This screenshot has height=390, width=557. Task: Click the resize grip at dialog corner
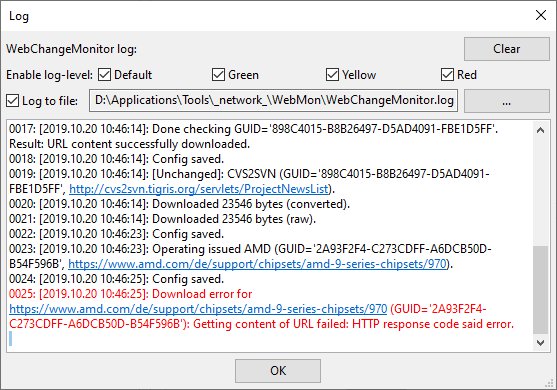pyautogui.click(x=551, y=384)
